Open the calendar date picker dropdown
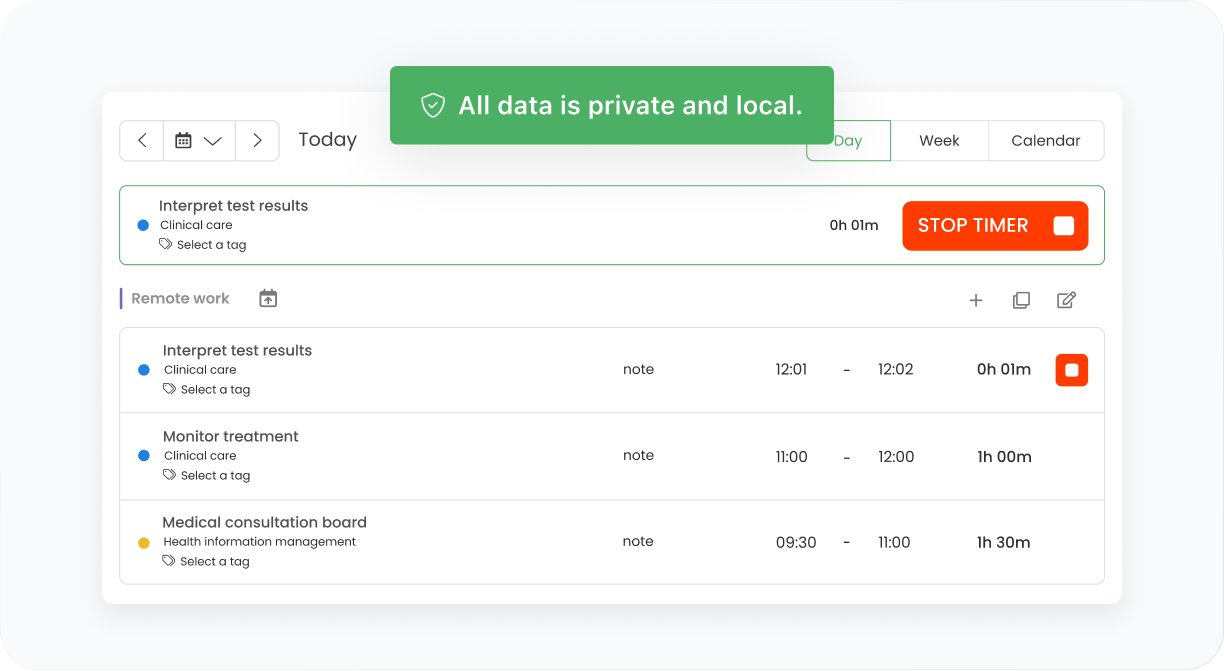1224x671 pixels. [199, 141]
